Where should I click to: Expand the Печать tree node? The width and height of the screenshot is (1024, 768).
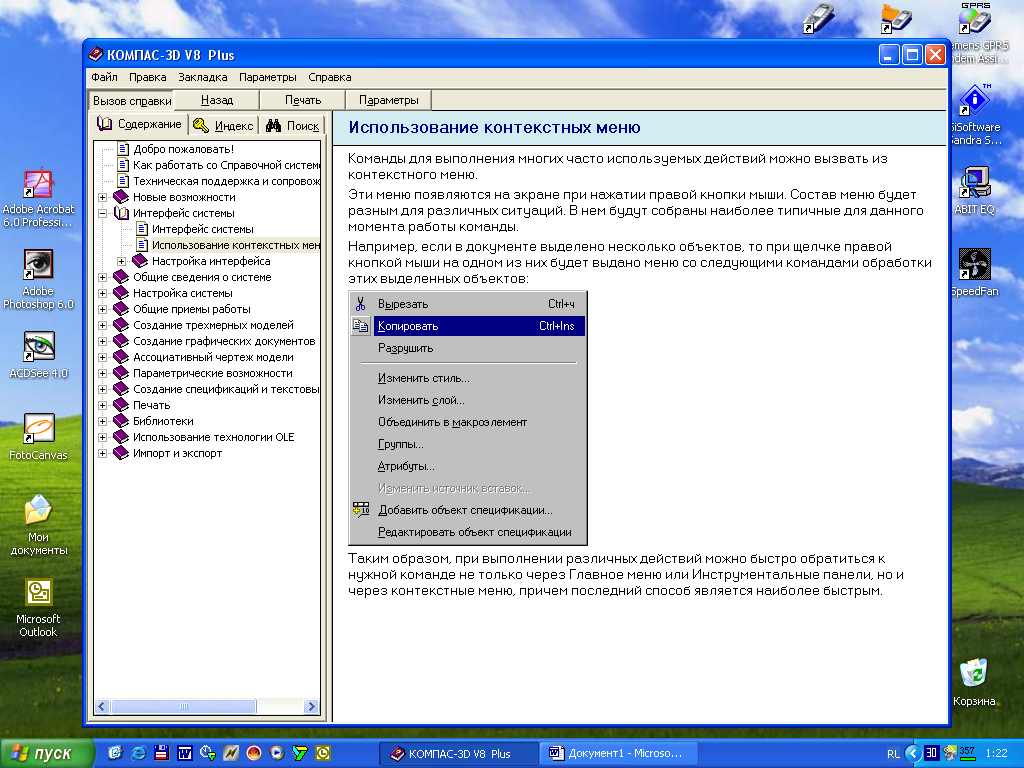pos(103,405)
